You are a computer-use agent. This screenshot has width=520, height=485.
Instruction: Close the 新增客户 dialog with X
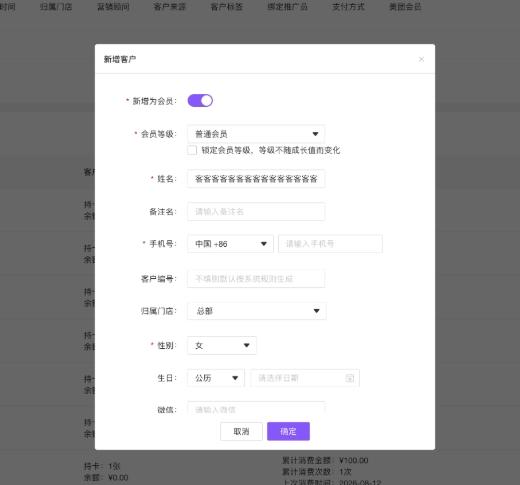pos(421,59)
